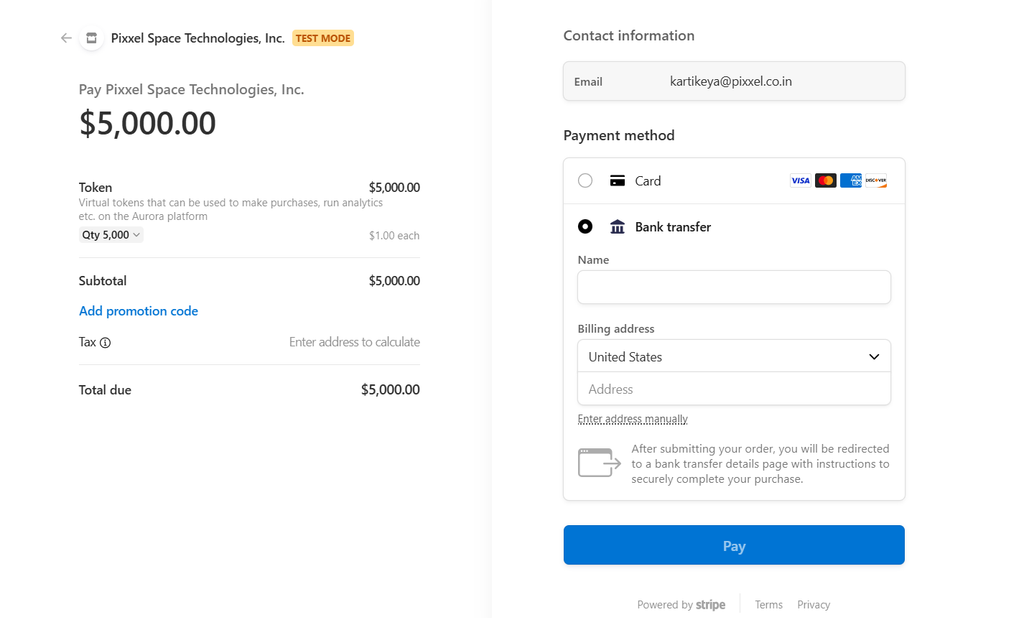Select the Bank transfer radio button
This screenshot has width=1024, height=618.
[585, 227]
